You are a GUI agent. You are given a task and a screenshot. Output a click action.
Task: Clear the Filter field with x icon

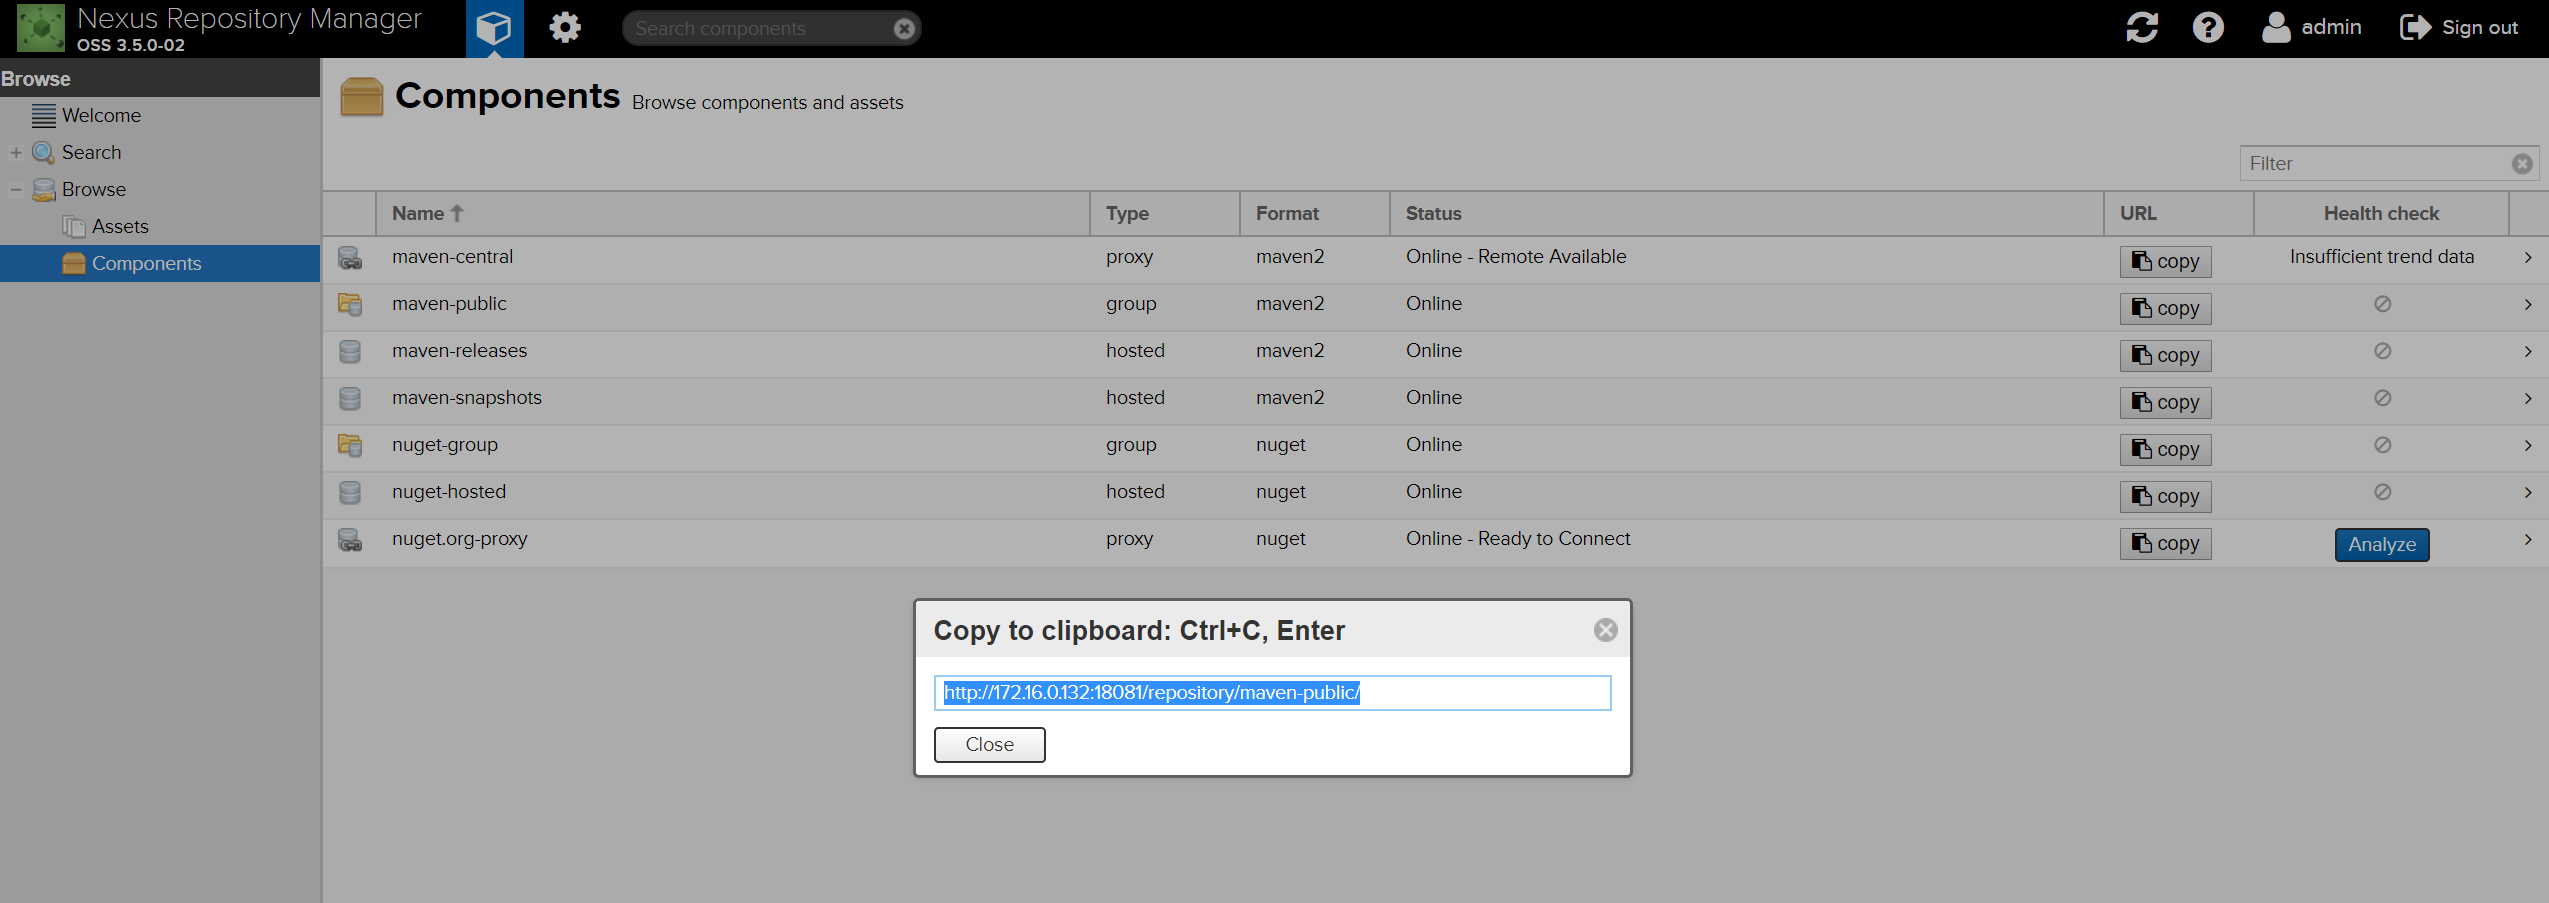click(x=2522, y=164)
